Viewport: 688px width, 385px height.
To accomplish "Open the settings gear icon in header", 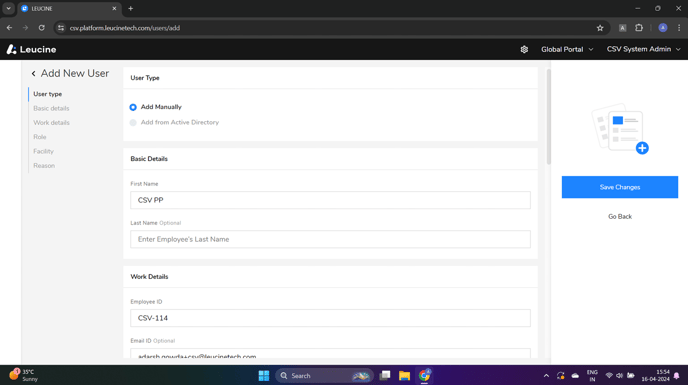I will pos(524,50).
